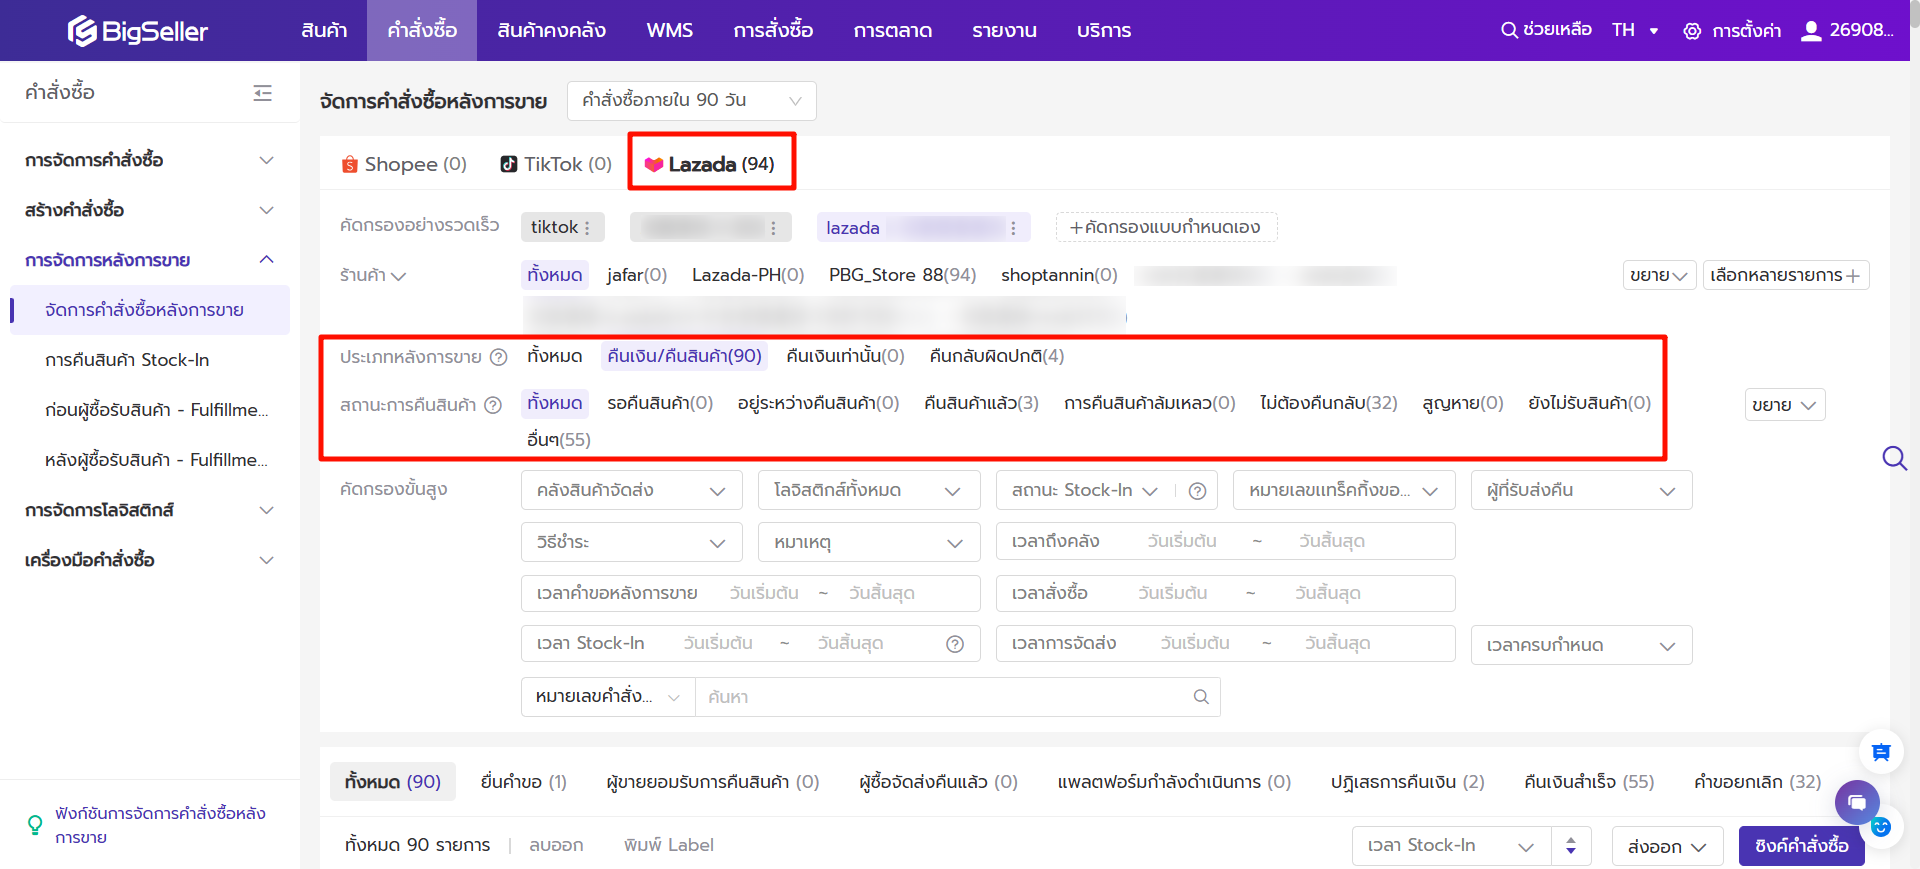Switch to คำขอยกเลิก (32) tab
1920x869 pixels.
coord(1757,782)
